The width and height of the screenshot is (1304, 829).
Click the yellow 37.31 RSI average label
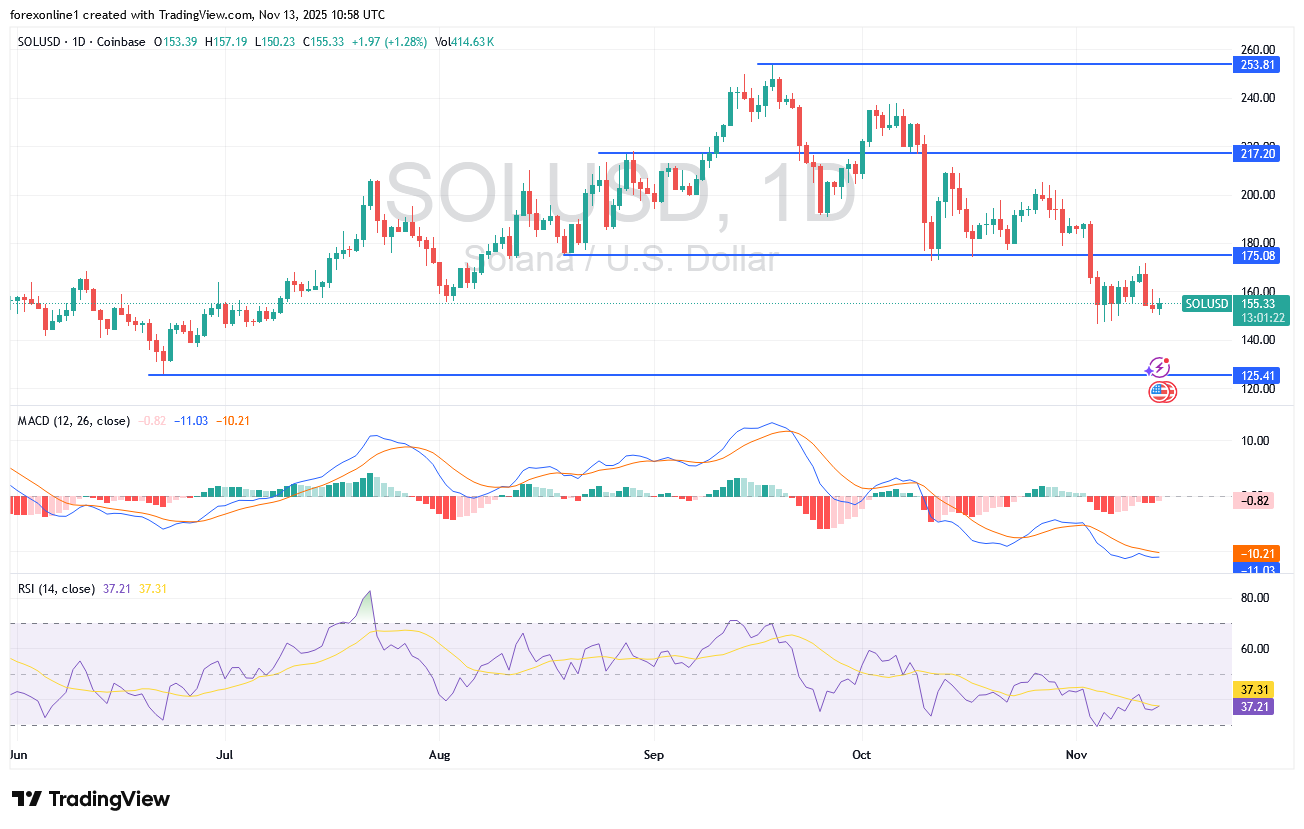pos(1257,690)
